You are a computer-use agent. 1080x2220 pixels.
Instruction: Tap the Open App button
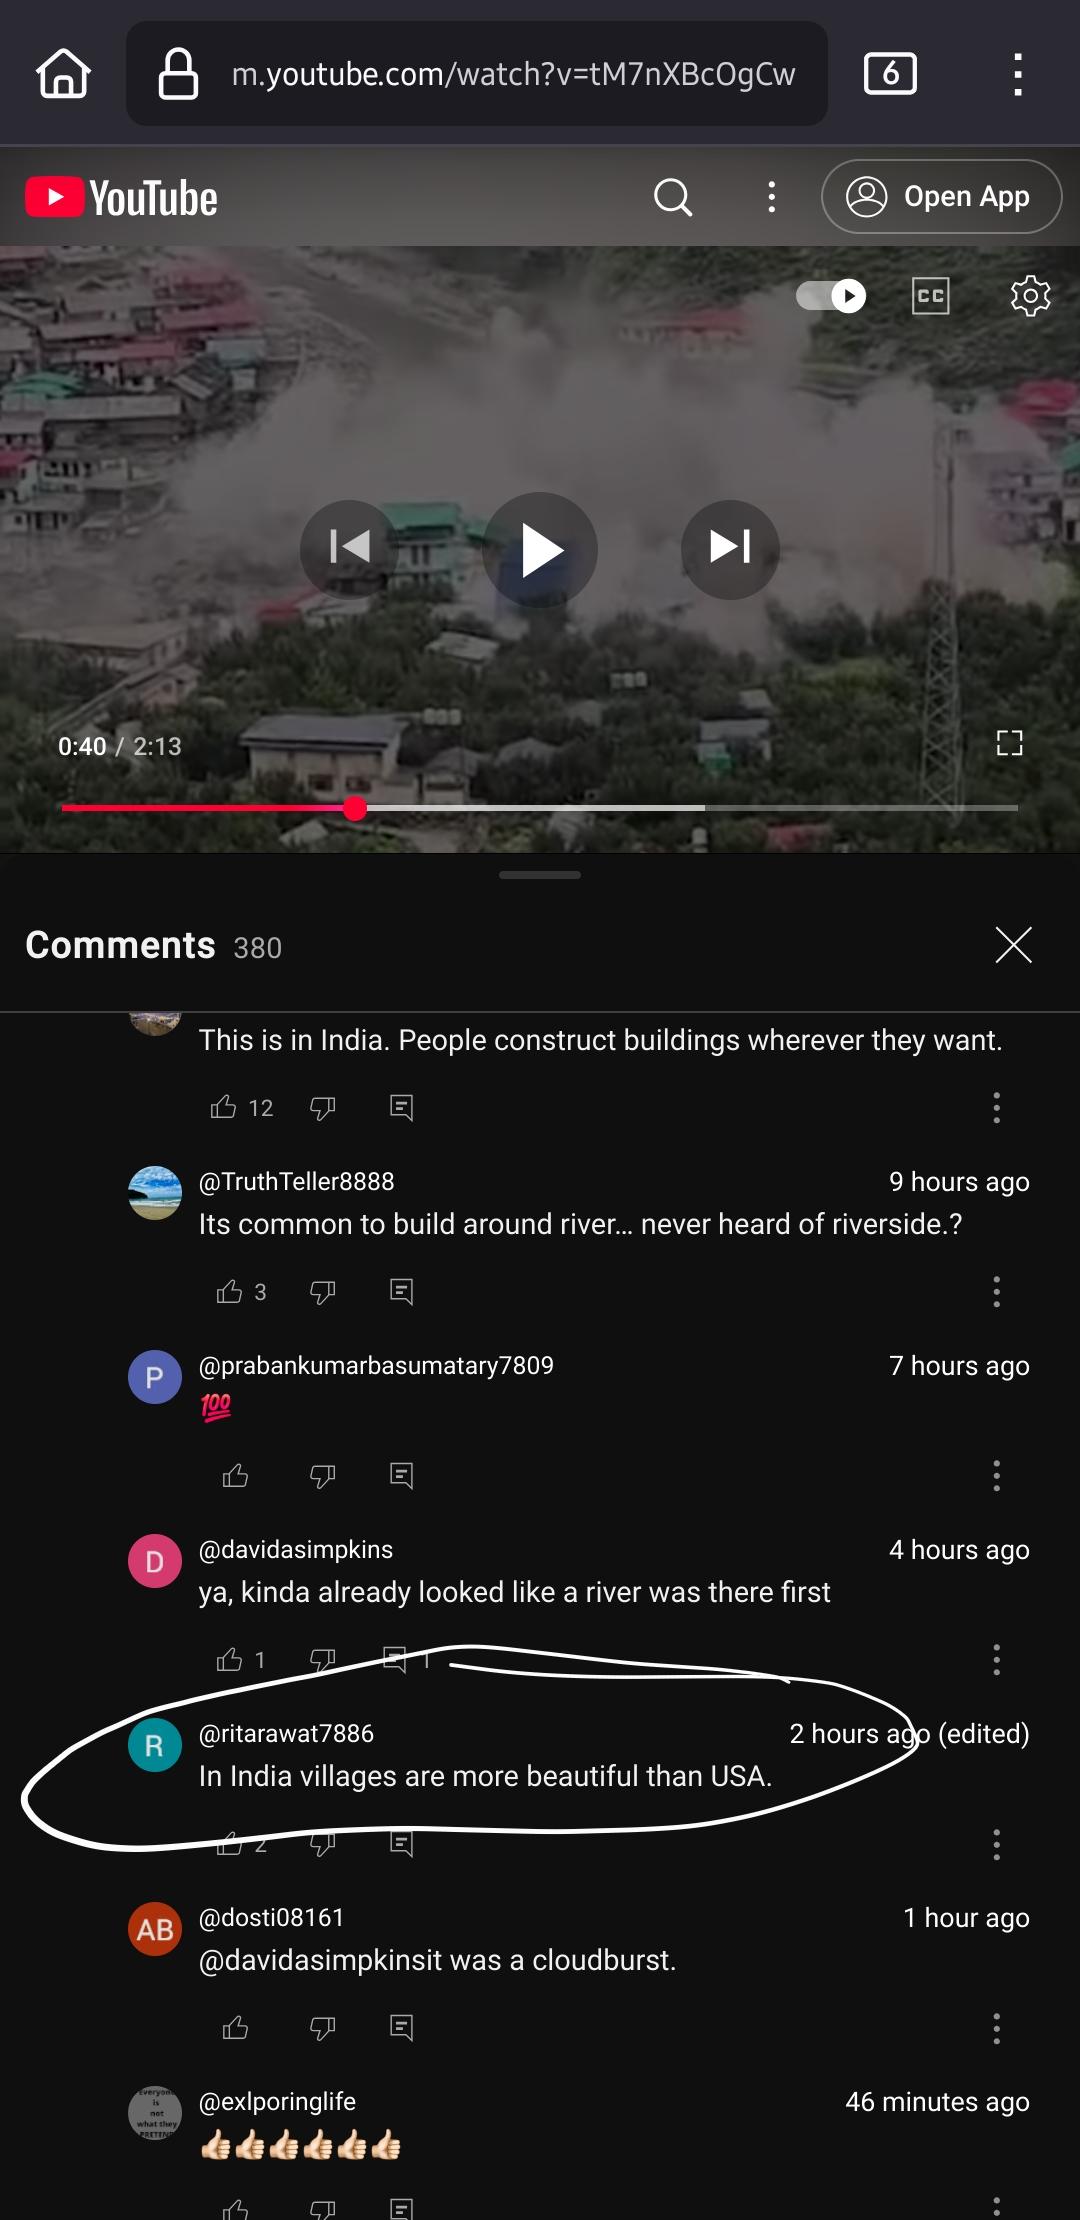coord(941,197)
